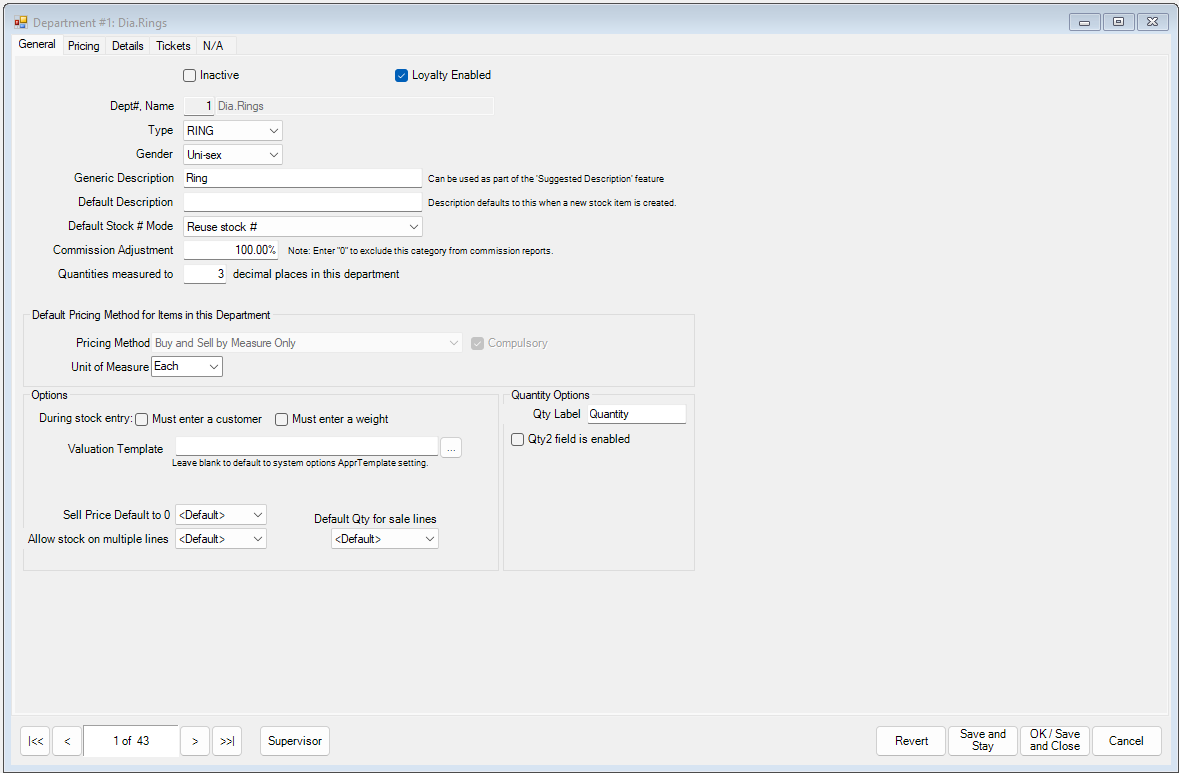Disable Loyalty Enabled
1179x773 pixels.
(x=401, y=75)
